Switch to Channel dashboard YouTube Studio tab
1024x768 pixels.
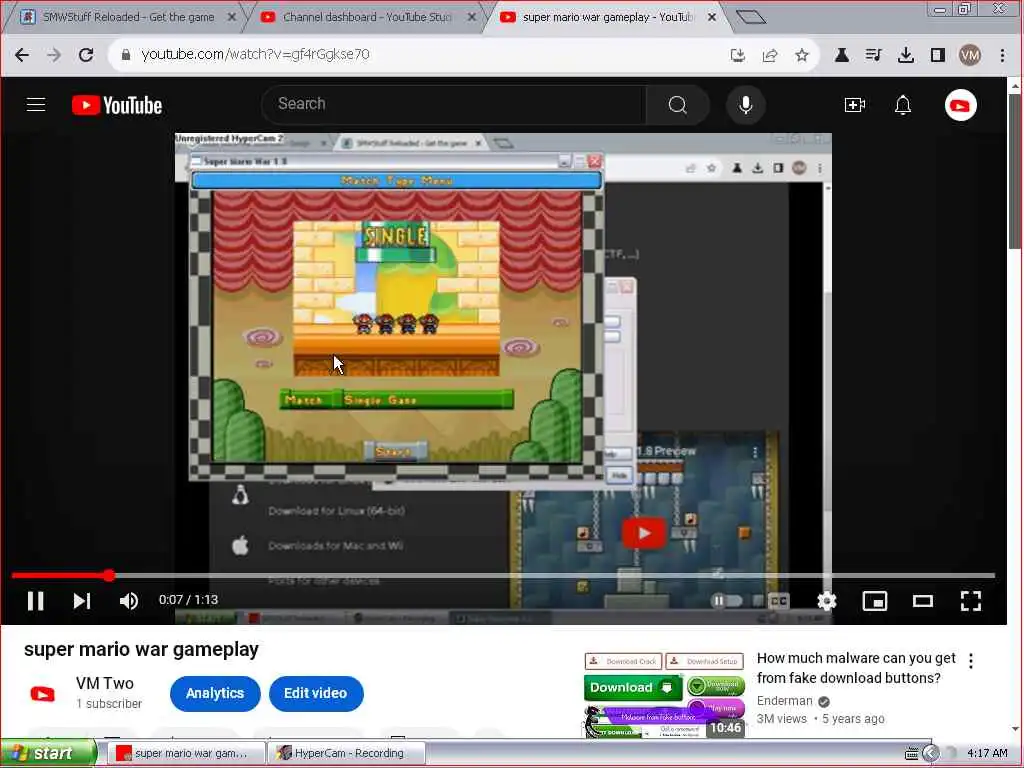368,17
